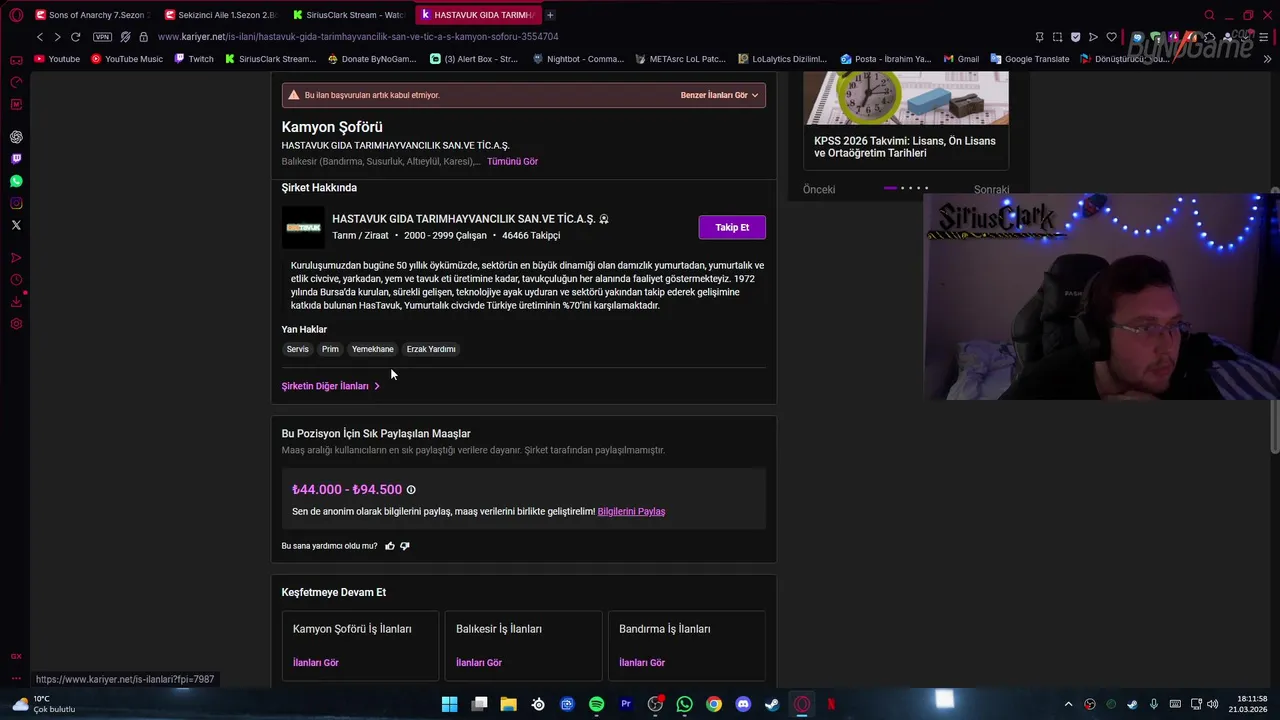
Task: Open Instagram from the Opera sidebar
Action: [x=16, y=203]
